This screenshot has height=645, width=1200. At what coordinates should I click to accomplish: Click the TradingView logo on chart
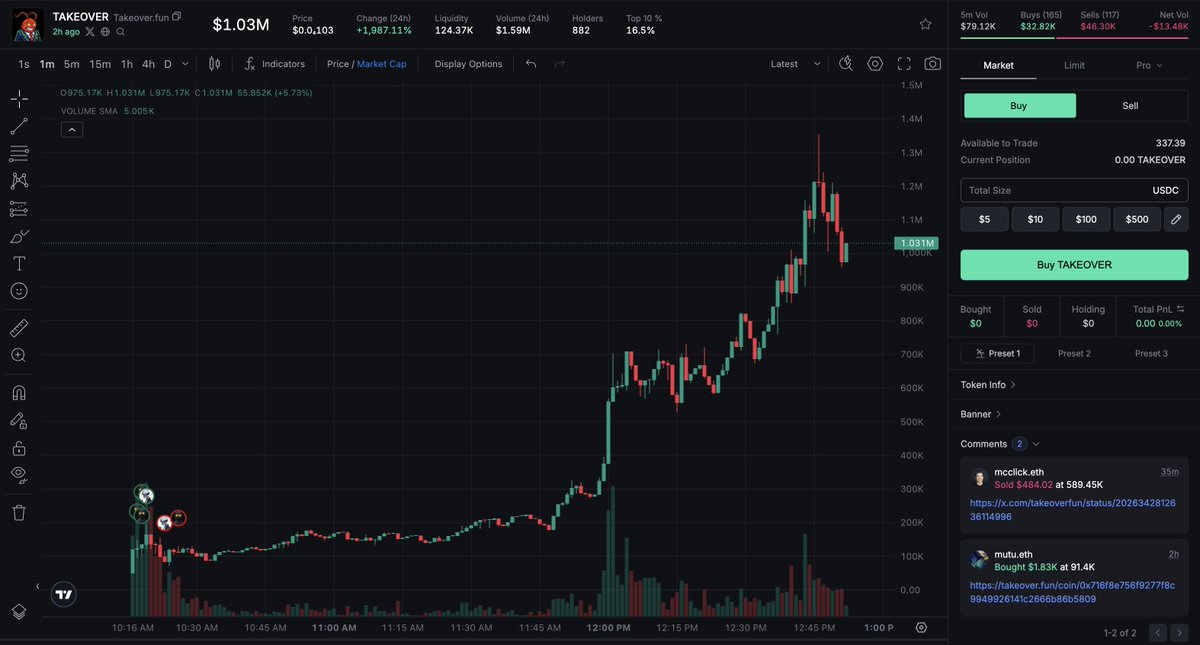(64, 594)
